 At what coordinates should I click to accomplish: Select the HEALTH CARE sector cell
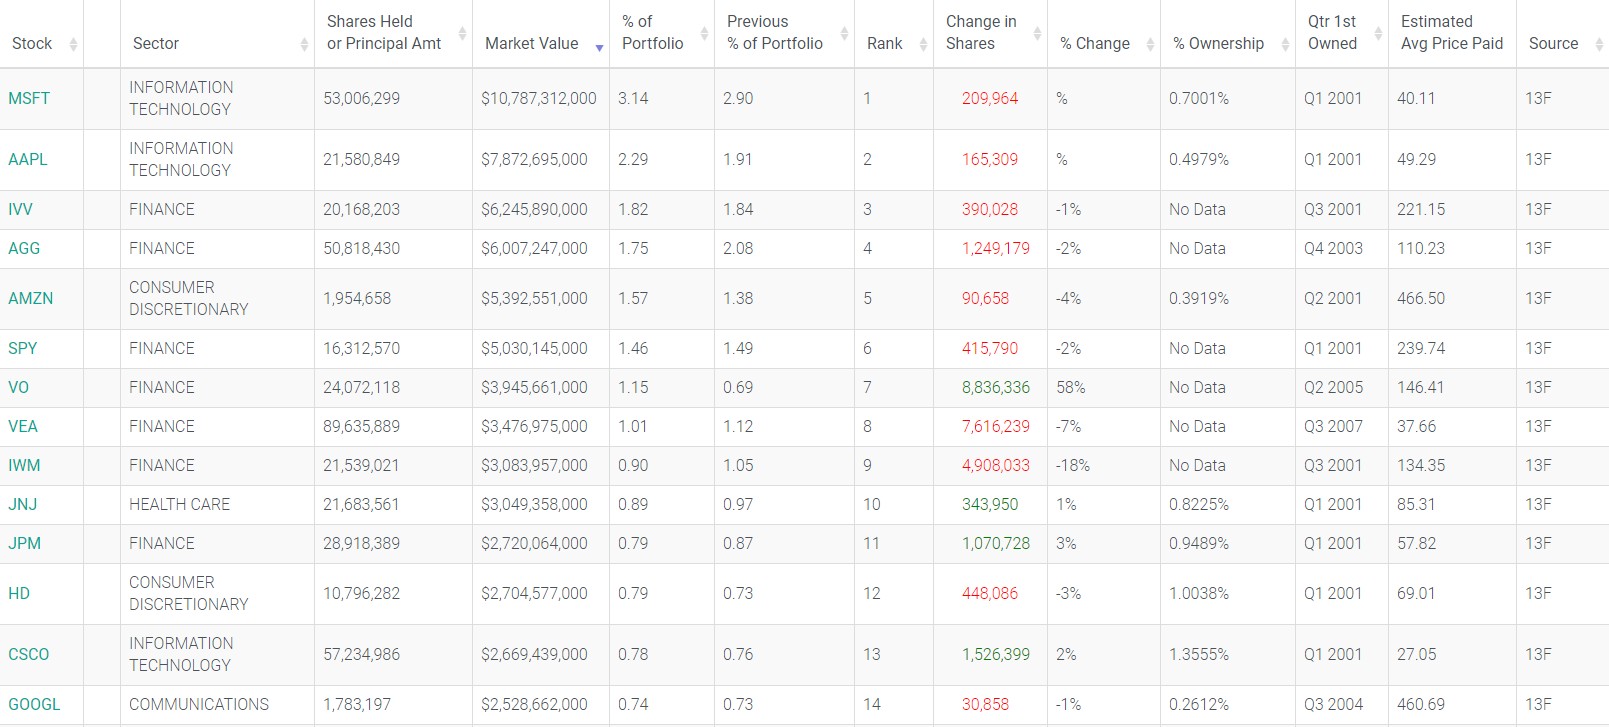[179, 505]
